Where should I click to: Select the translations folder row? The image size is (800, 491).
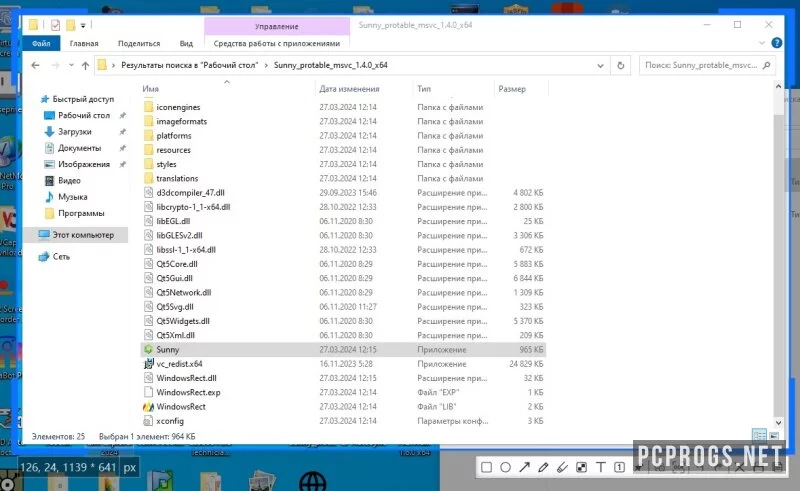pos(343,179)
